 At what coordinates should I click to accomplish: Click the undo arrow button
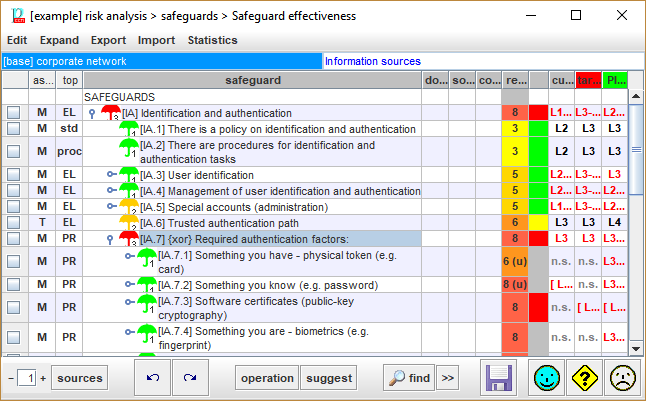tap(153, 378)
